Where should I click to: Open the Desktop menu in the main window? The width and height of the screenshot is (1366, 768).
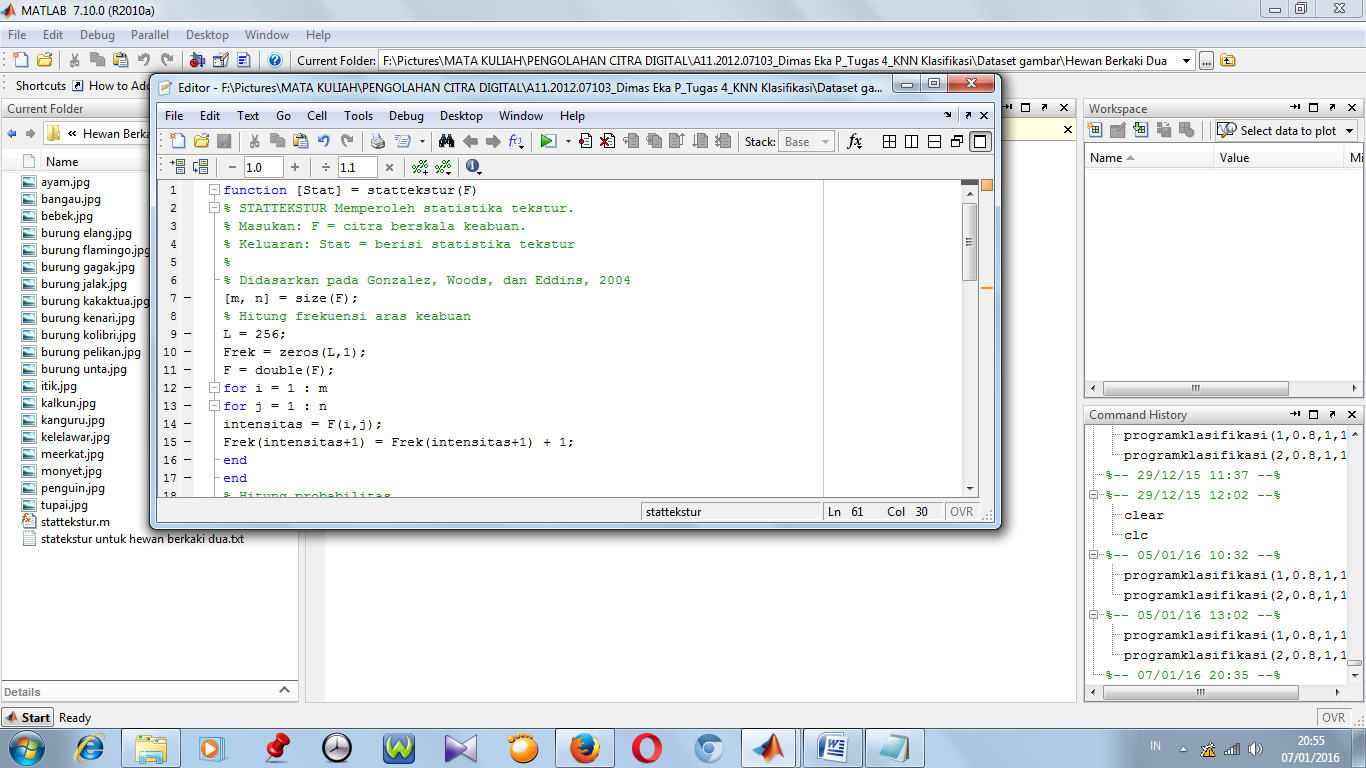click(x=206, y=34)
